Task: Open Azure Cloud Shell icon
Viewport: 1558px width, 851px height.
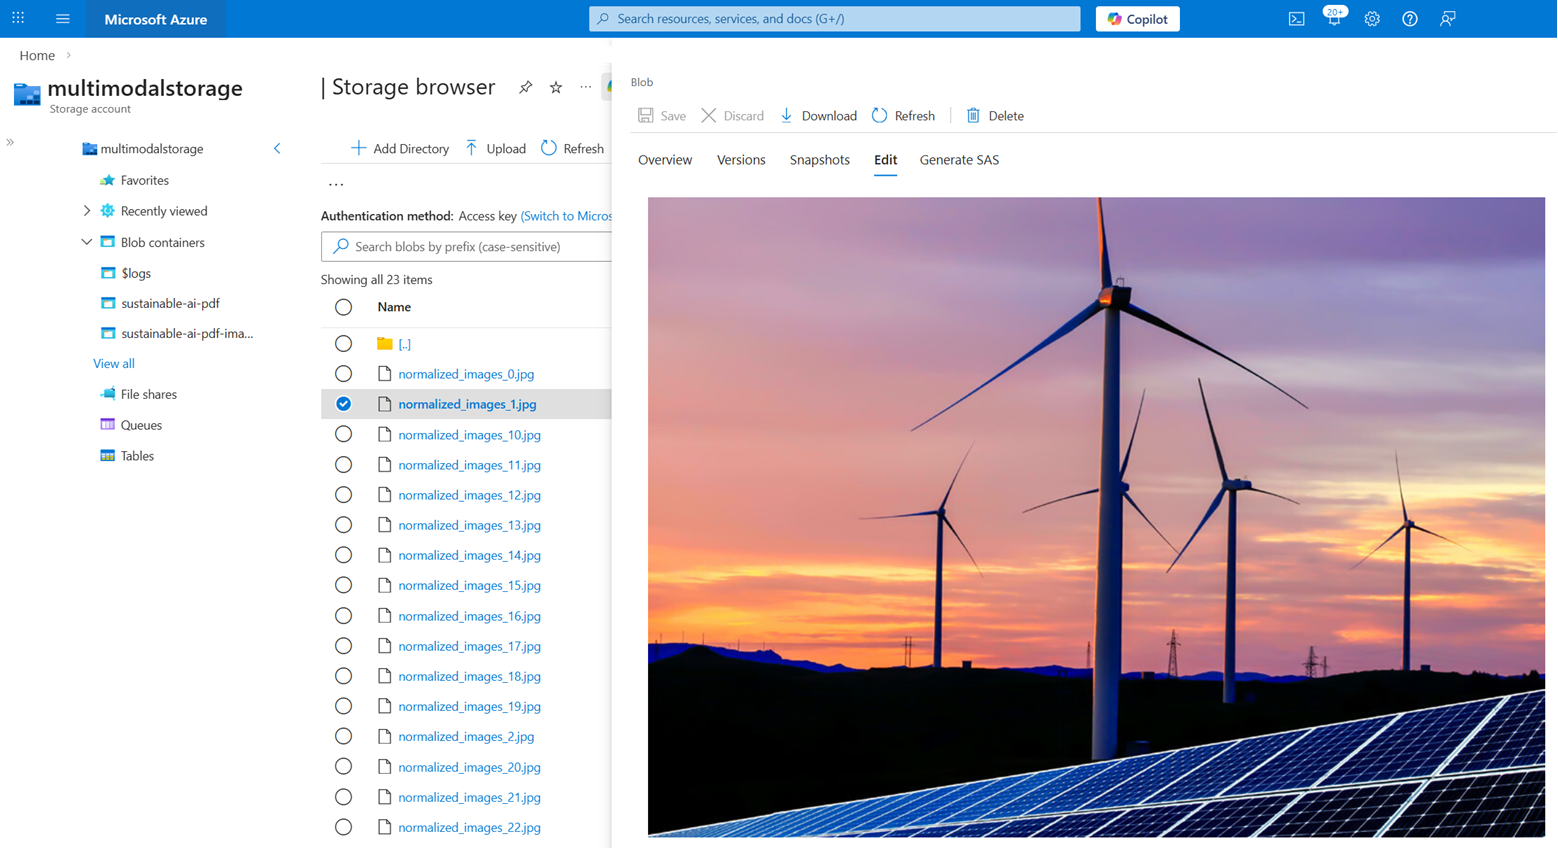Action: tap(1296, 19)
